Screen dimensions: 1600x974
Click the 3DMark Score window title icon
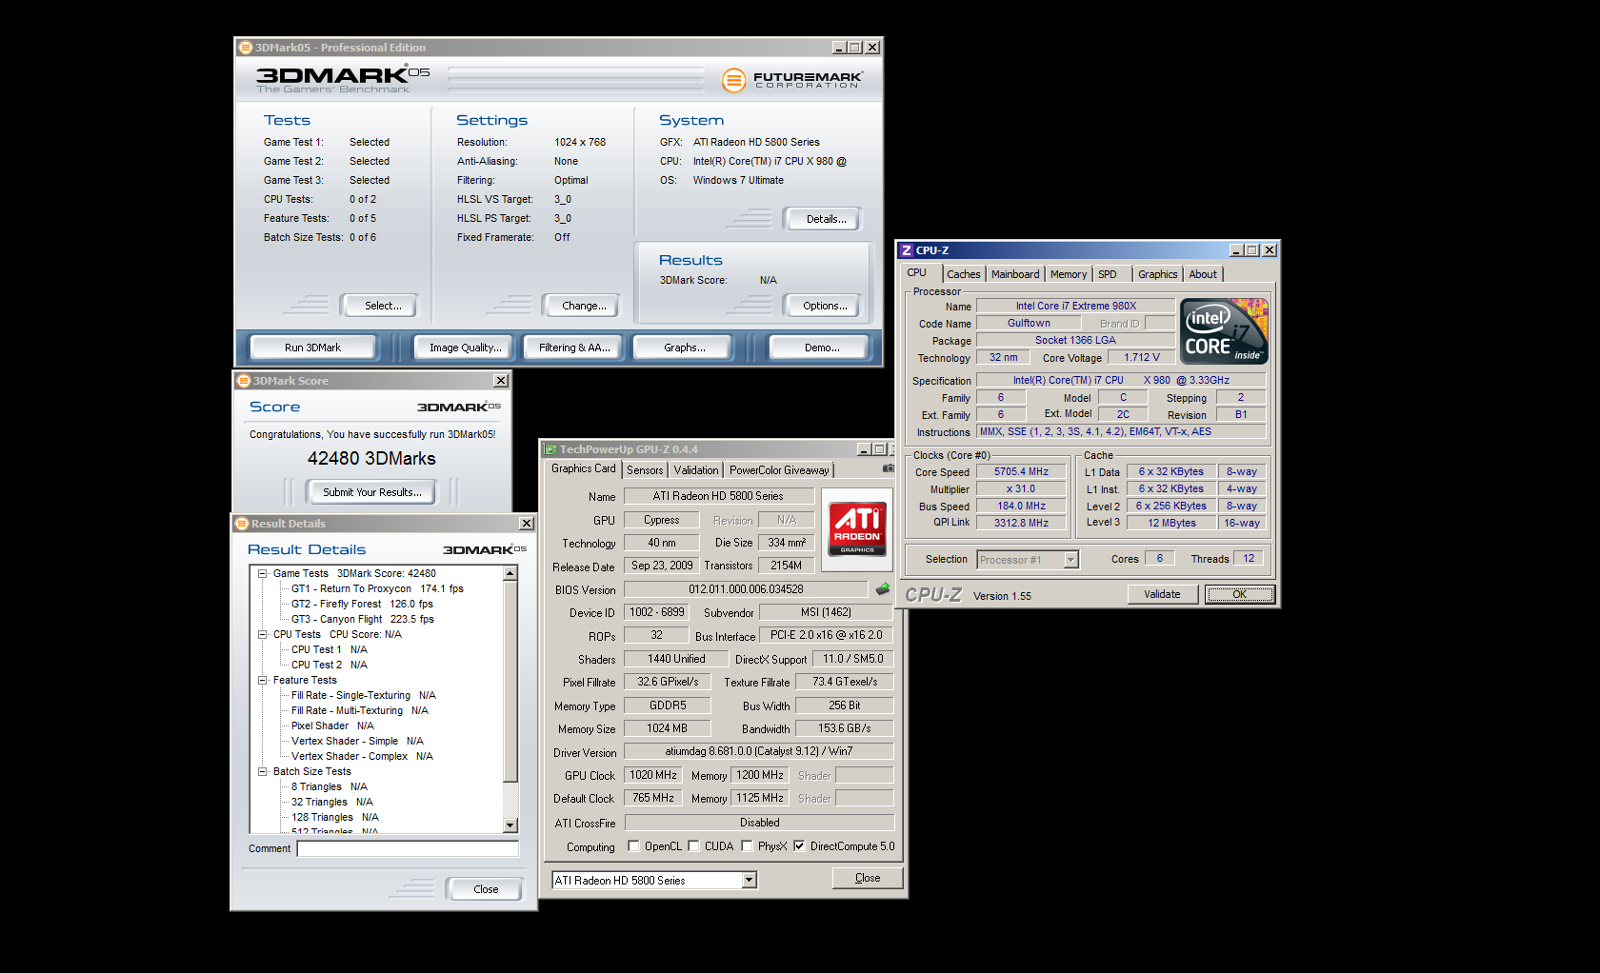point(243,380)
